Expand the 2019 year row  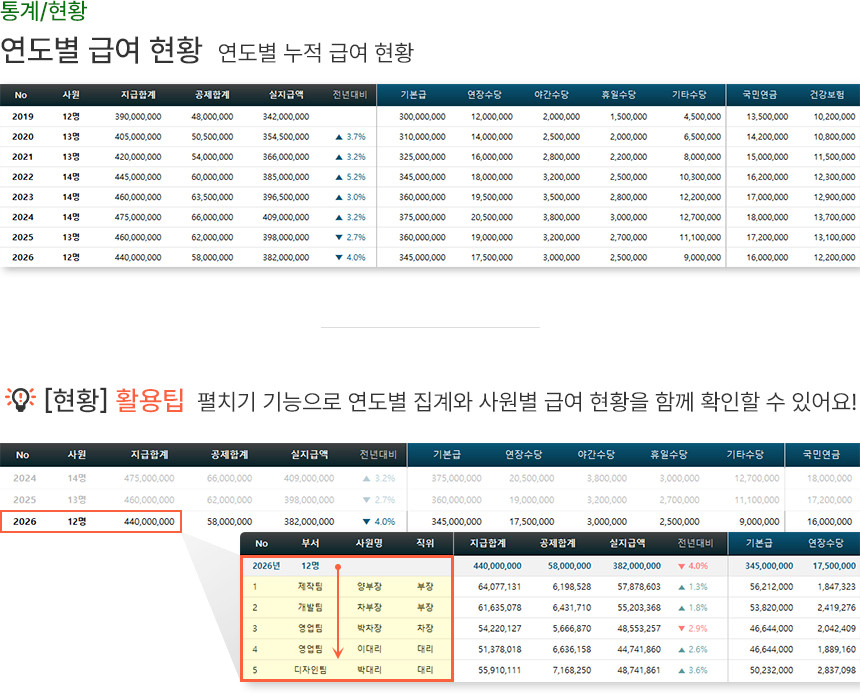(x=22, y=116)
